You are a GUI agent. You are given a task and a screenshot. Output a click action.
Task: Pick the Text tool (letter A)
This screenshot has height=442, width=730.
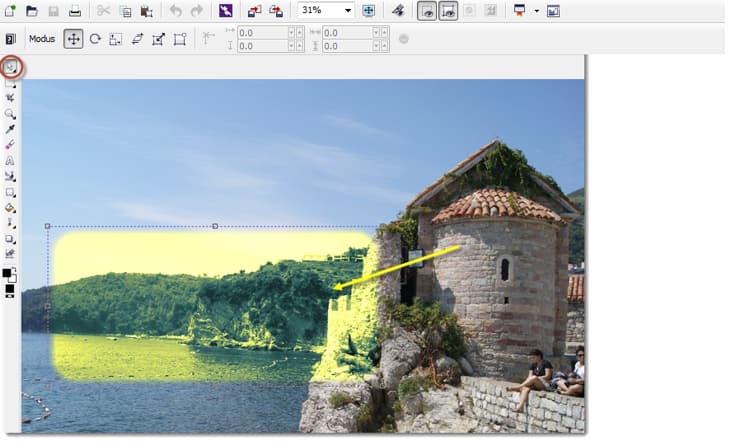(x=10, y=160)
